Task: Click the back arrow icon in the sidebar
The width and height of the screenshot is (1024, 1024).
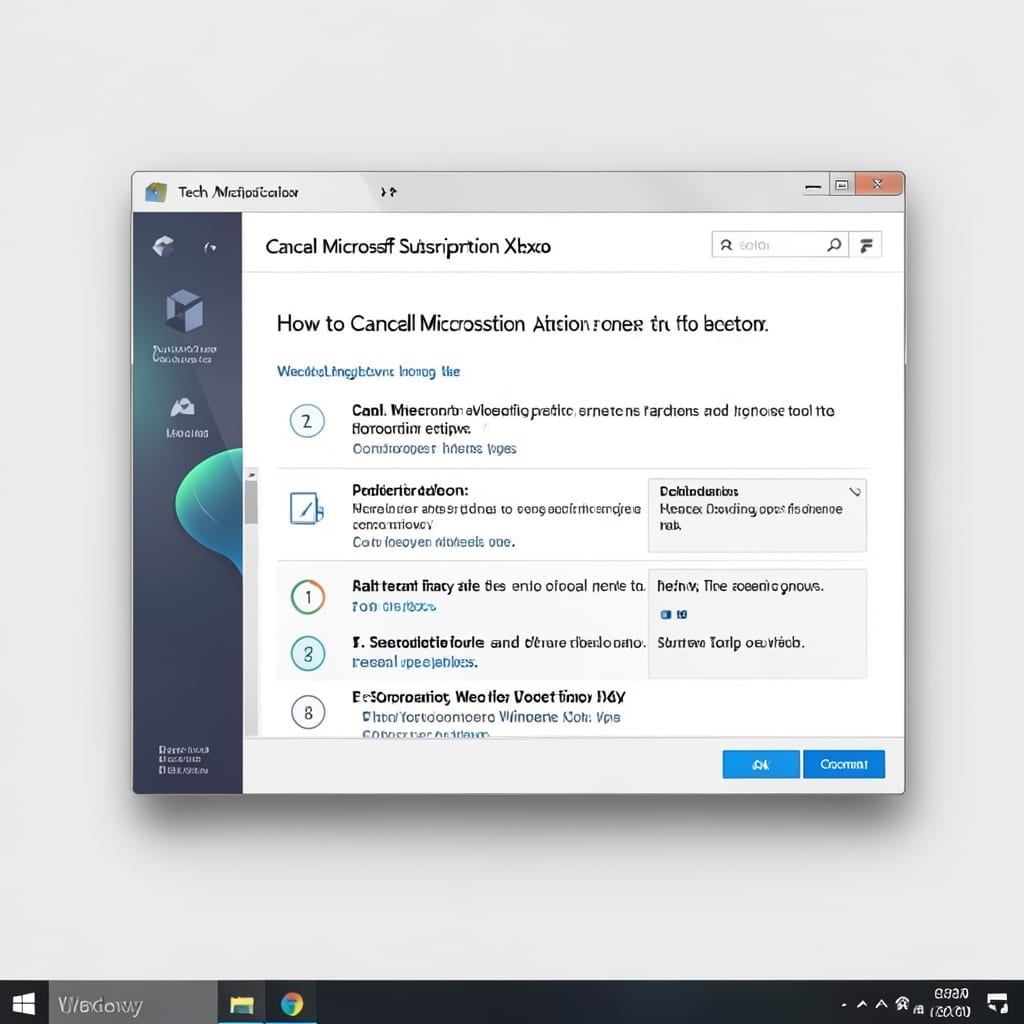Action: pos(210,248)
